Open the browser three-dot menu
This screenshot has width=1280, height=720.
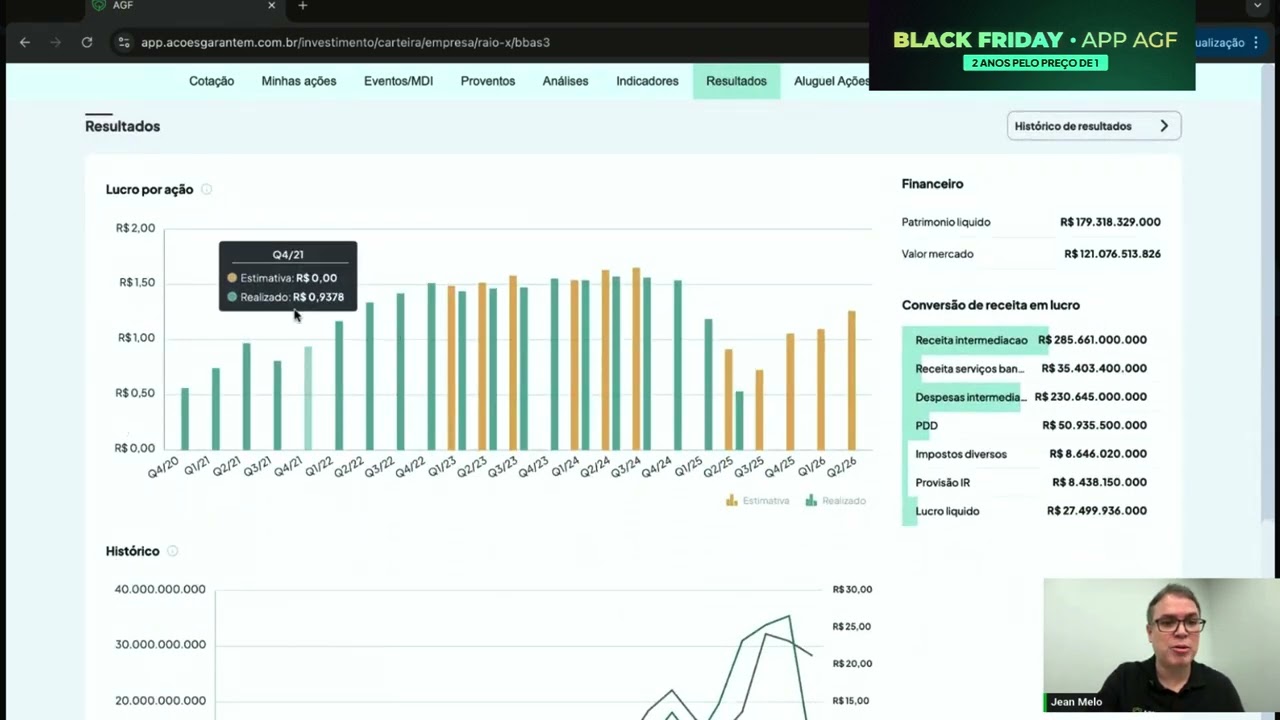tap(1256, 42)
